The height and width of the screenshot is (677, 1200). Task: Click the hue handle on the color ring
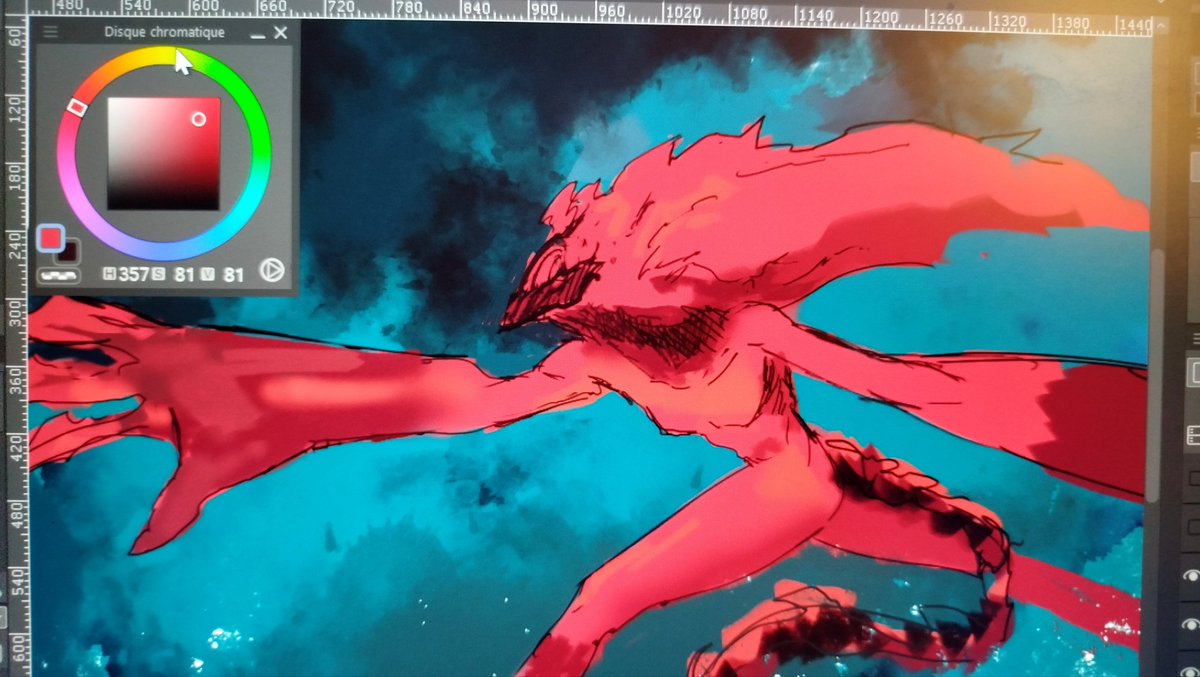click(x=76, y=106)
